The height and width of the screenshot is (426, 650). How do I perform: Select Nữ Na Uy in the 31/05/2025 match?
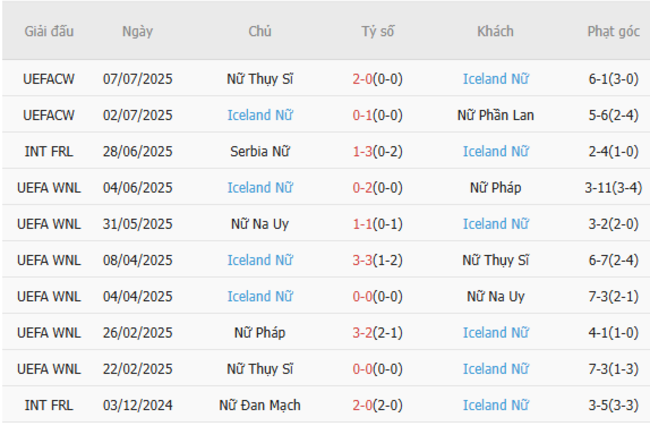point(260,223)
